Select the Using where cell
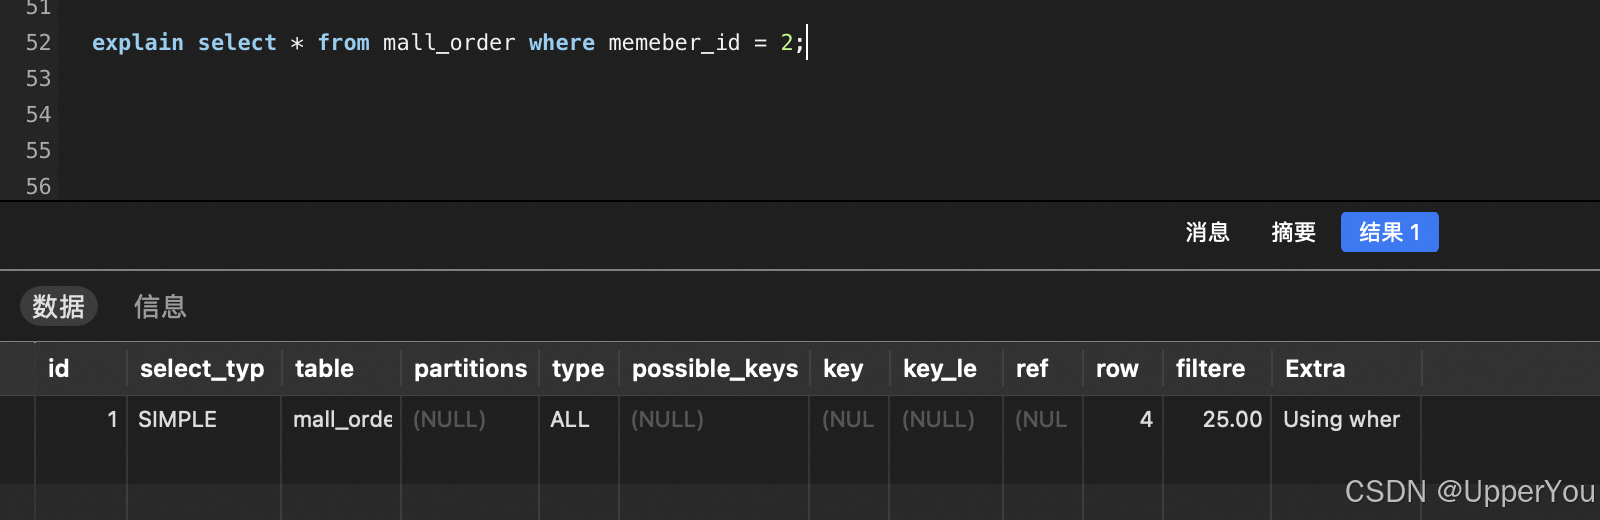This screenshot has width=1600, height=520. [x=1346, y=419]
